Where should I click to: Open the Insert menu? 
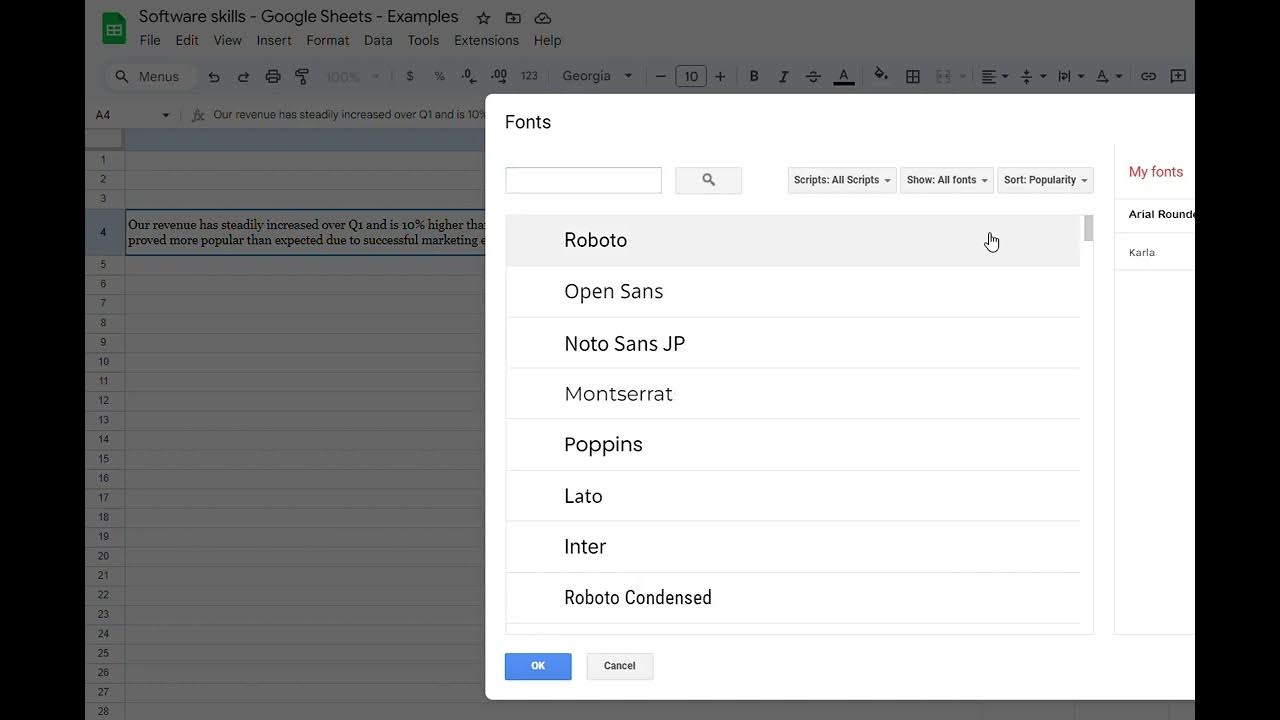274,40
